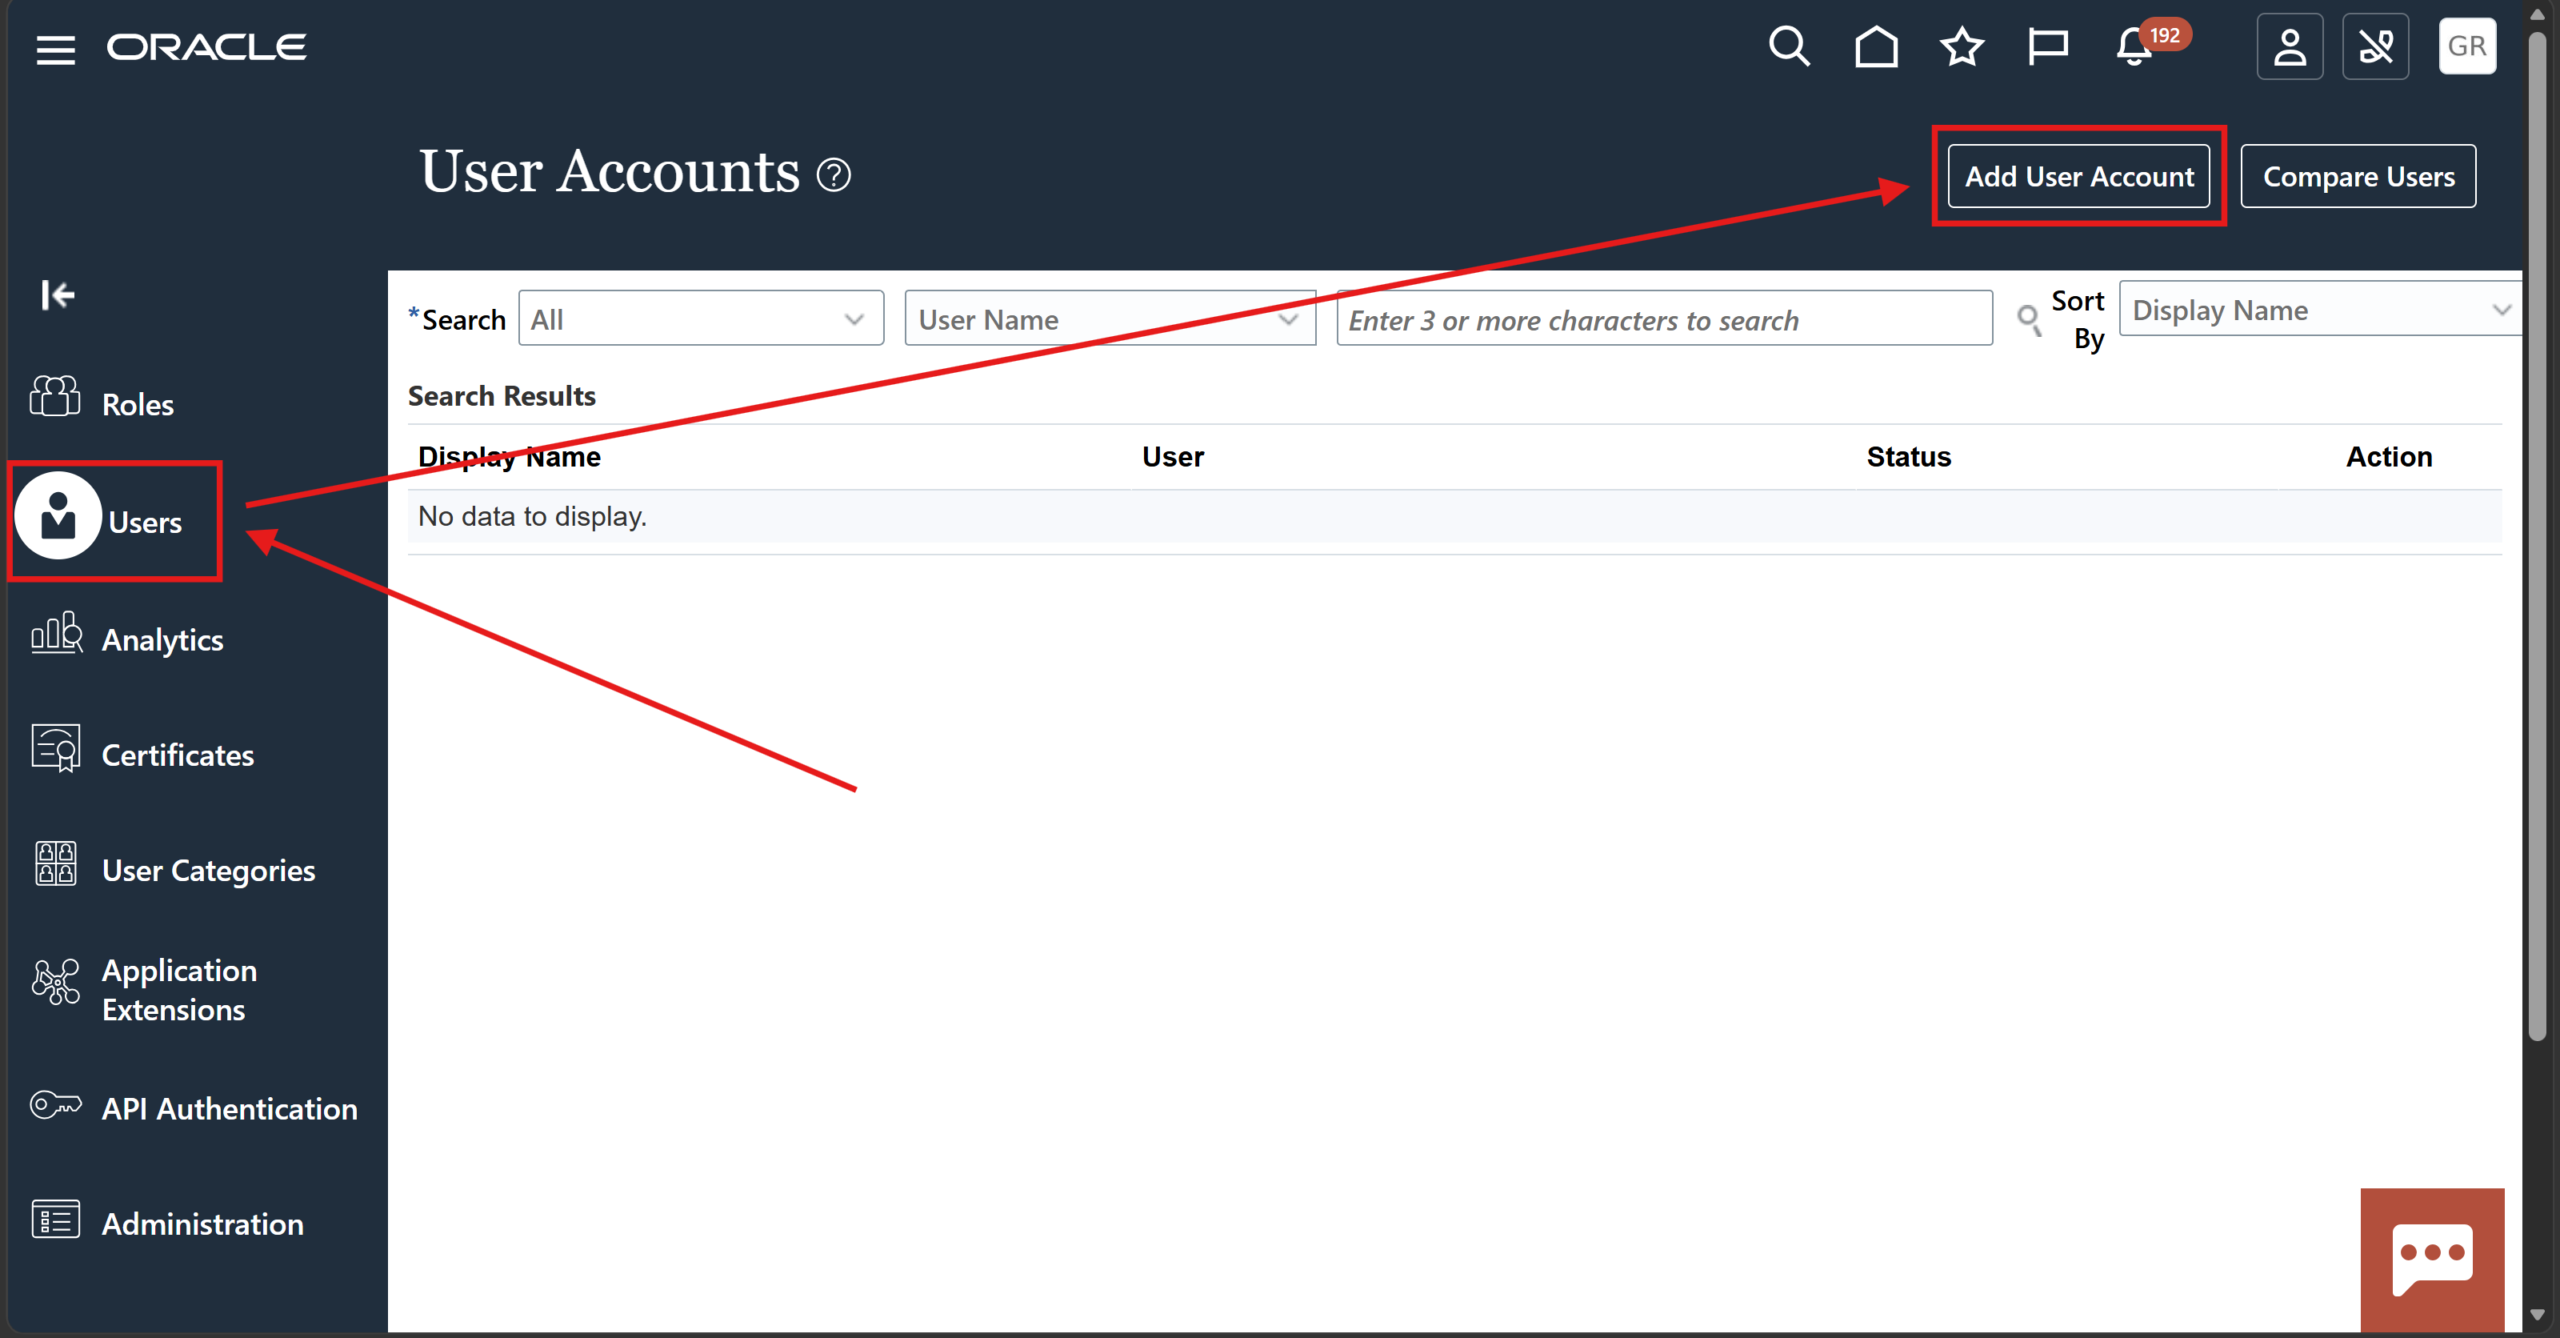Click the Users circle icon
The height and width of the screenshot is (1338, 2560).
pyautogui.click(x=58, y=515)
